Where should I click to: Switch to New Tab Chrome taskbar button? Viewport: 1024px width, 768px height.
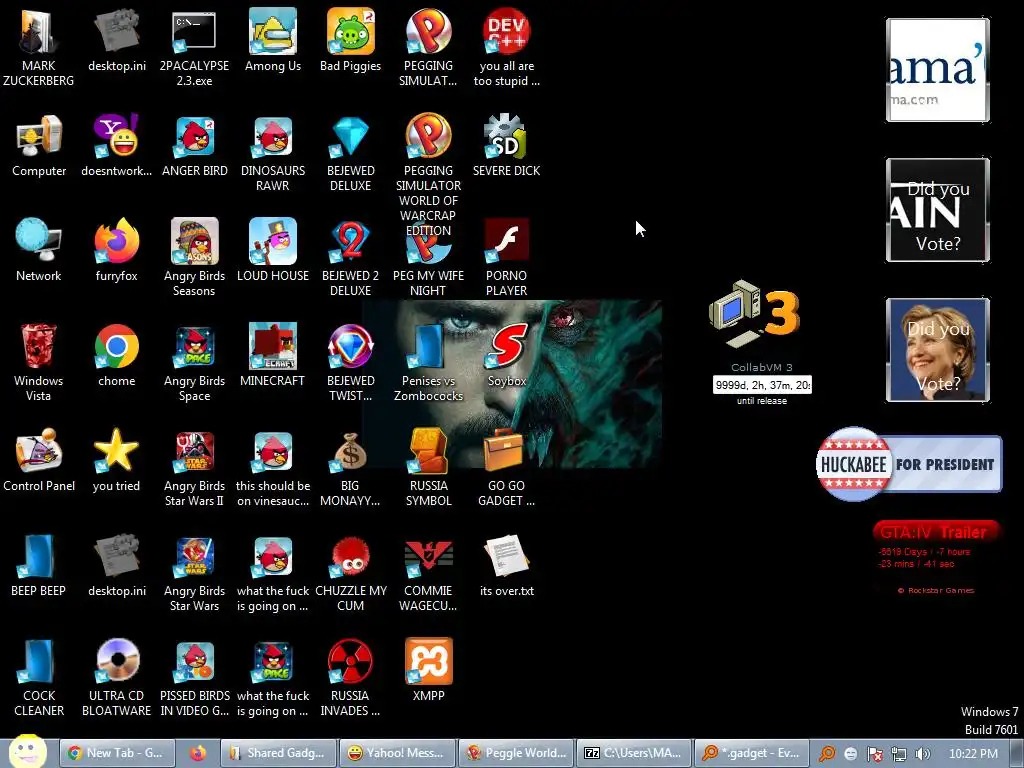[118, 753]
